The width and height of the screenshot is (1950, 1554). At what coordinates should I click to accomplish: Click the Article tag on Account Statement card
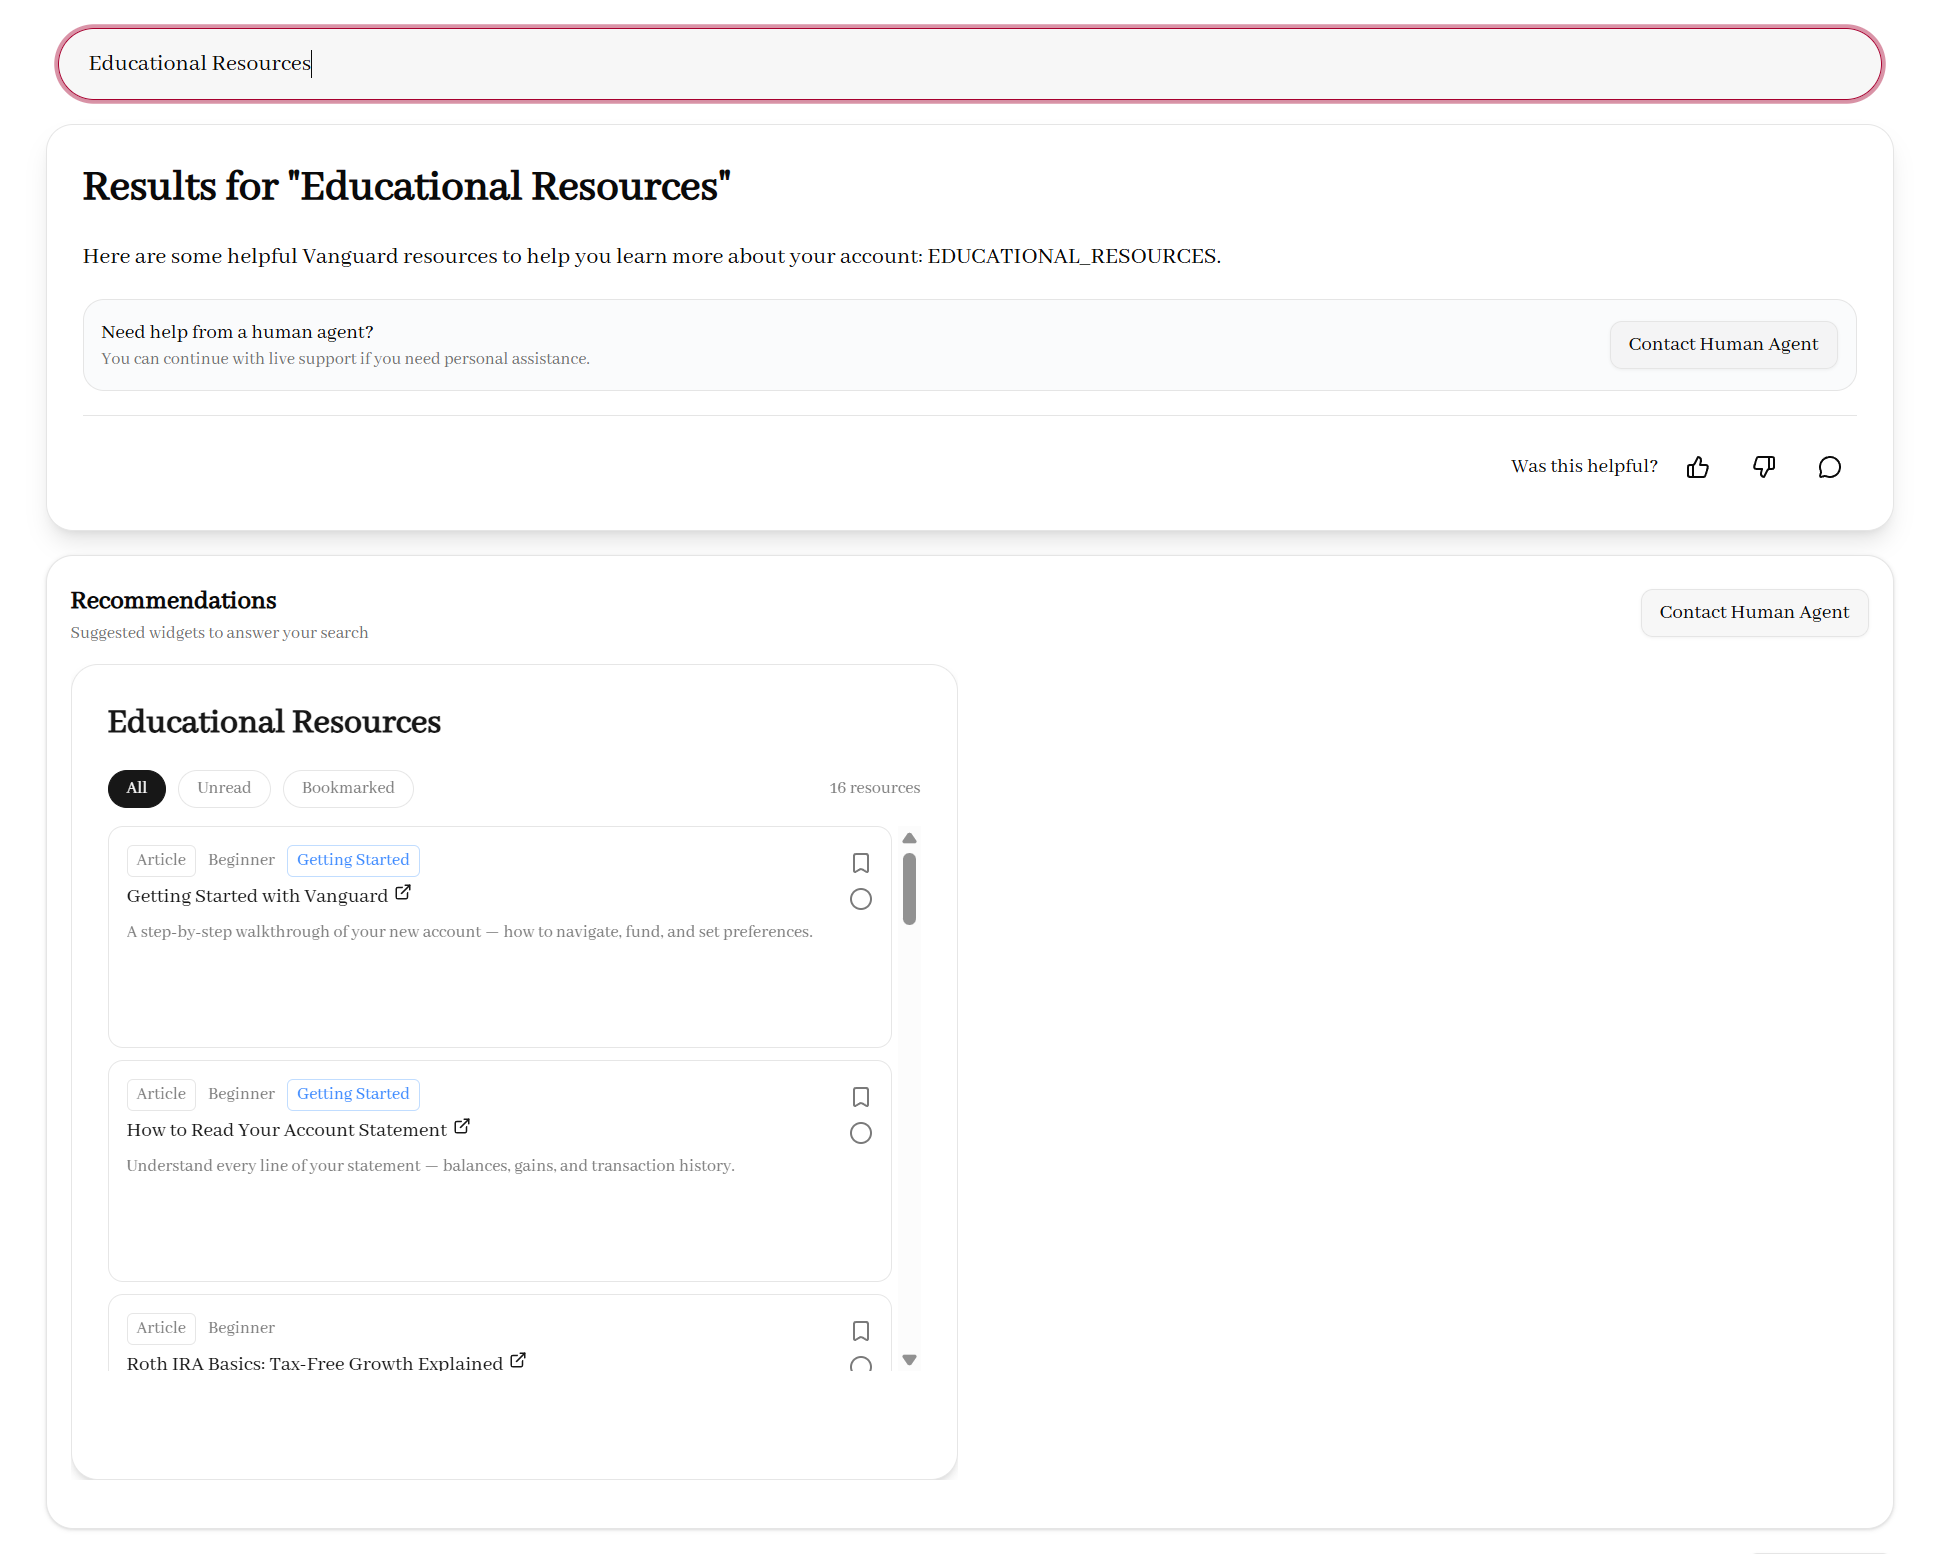pos(161,1094)
